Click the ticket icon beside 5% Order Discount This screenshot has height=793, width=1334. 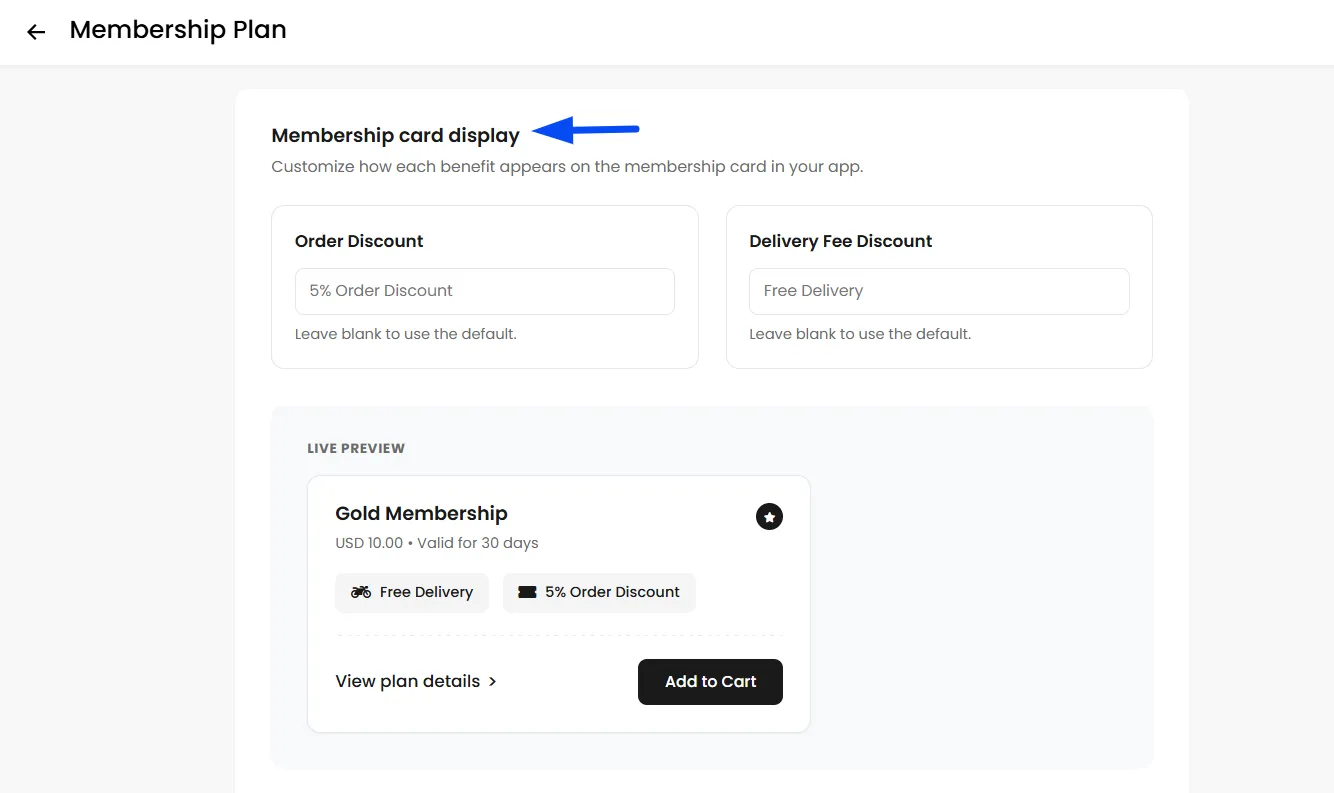527,592
